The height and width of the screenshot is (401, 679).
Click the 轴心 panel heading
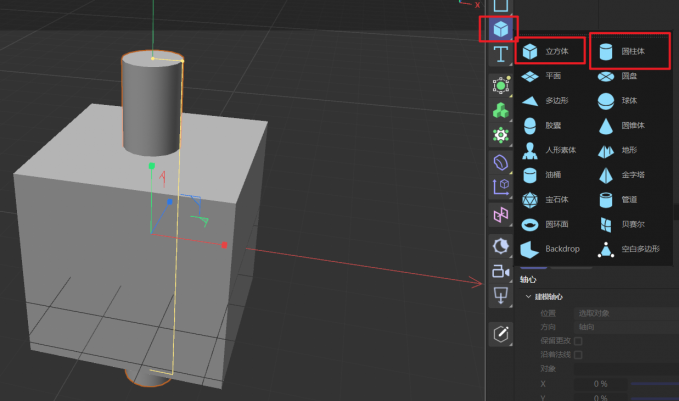(x=528, y=279)
